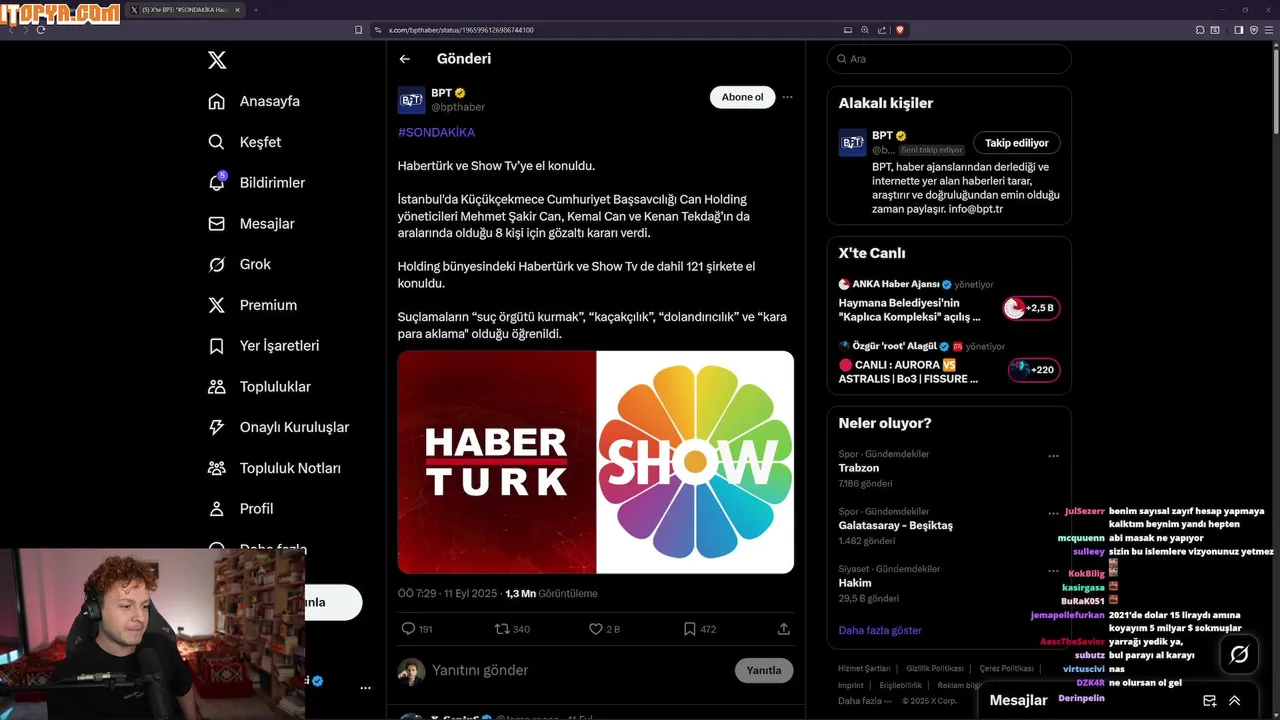
Task: Click the share icon on the post
Action: point(784,629)
